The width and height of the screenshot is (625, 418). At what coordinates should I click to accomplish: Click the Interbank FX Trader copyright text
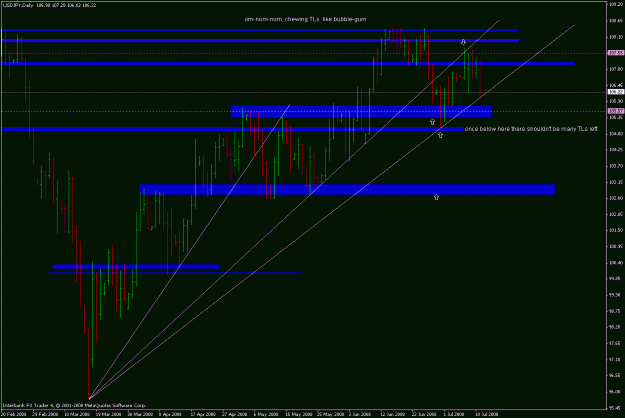pos(75,406)
